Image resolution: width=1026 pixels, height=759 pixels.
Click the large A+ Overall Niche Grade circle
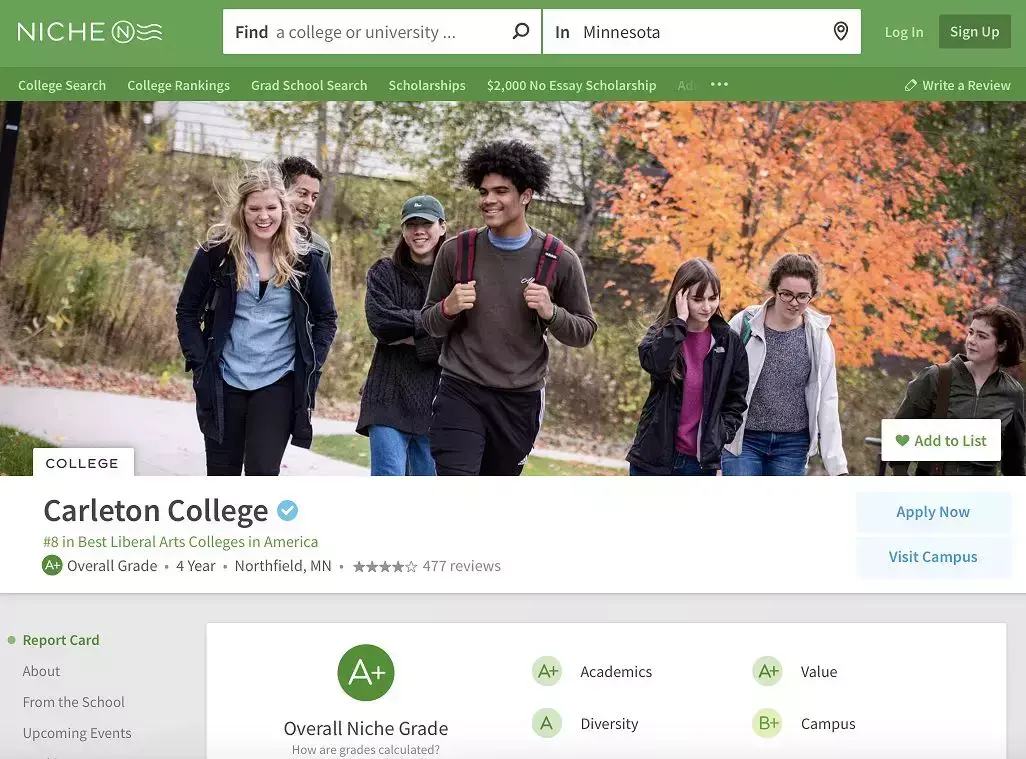[366, 673]
